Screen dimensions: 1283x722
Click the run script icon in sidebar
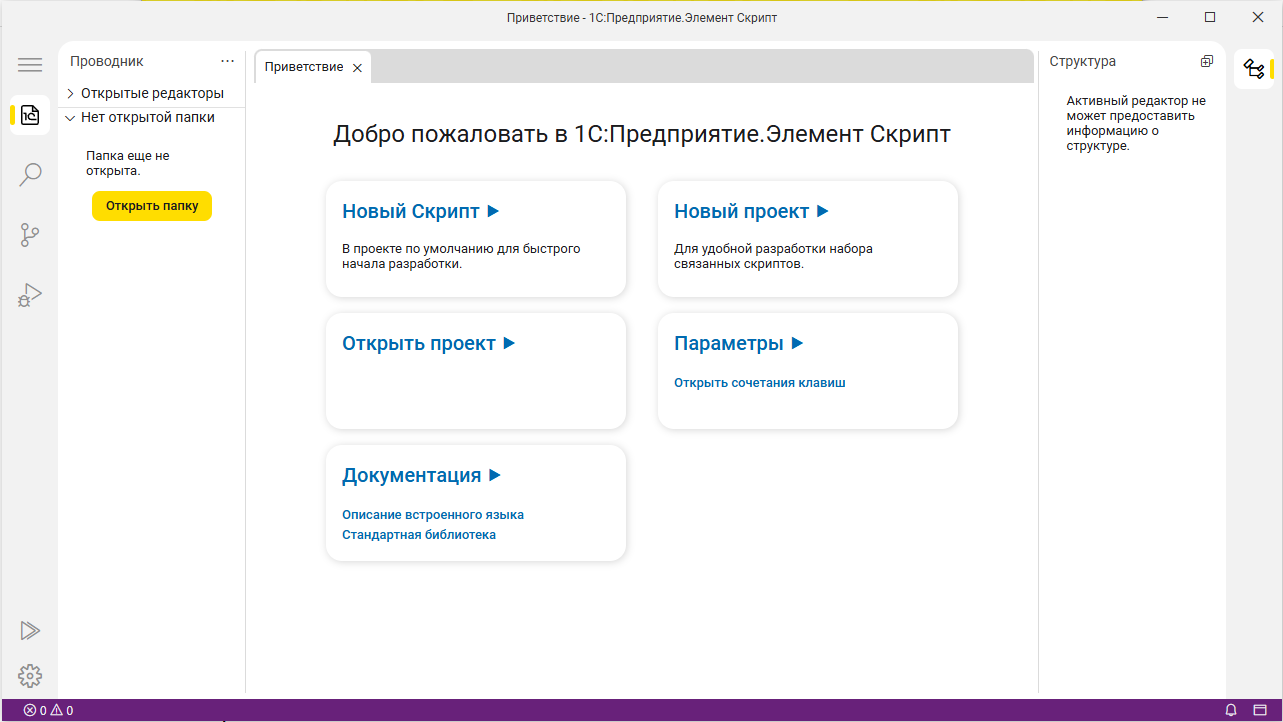coord(30,630)
